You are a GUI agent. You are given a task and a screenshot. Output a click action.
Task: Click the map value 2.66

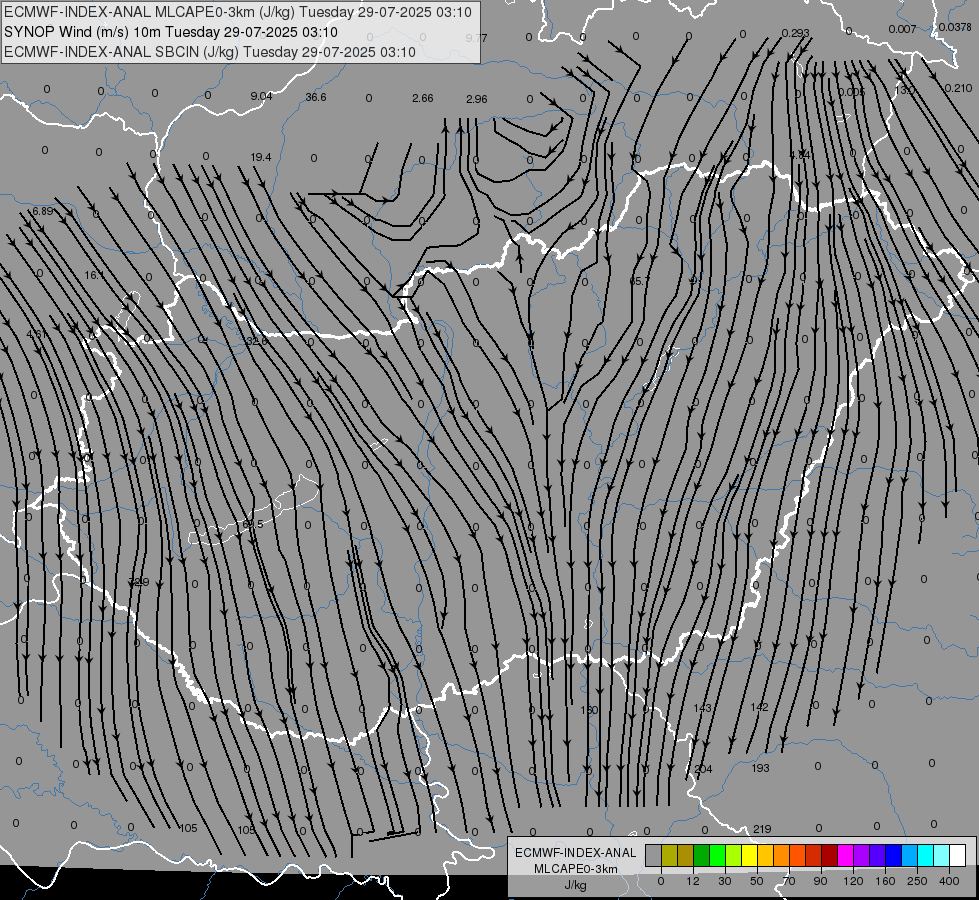[423, 98]
